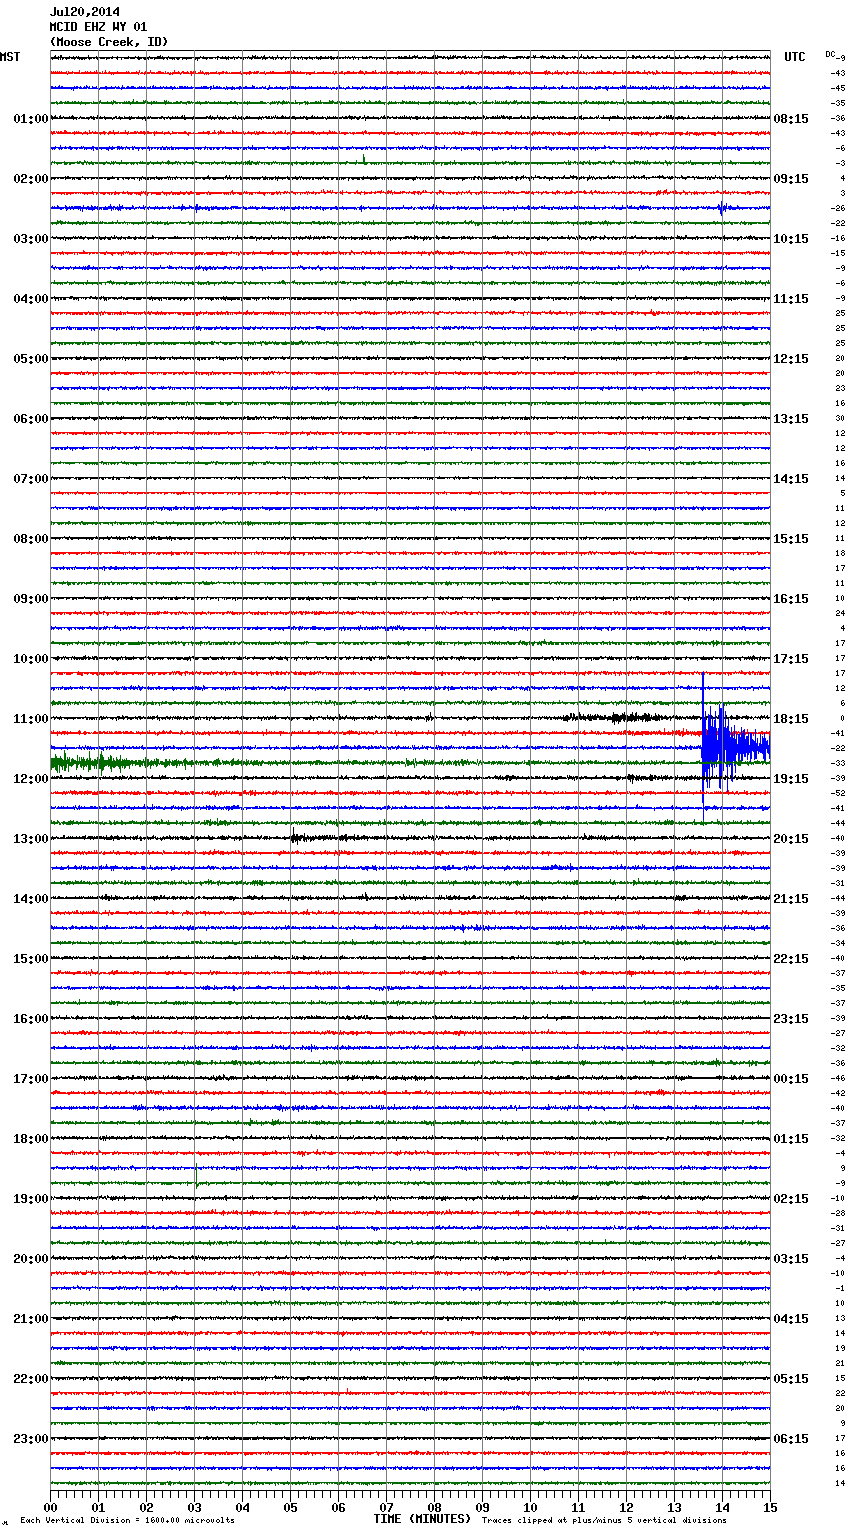Viewport: 850px width, 1534px height.
Task: Click minute-axis tick label "00" at the bottom
Action: (50, 1507)
